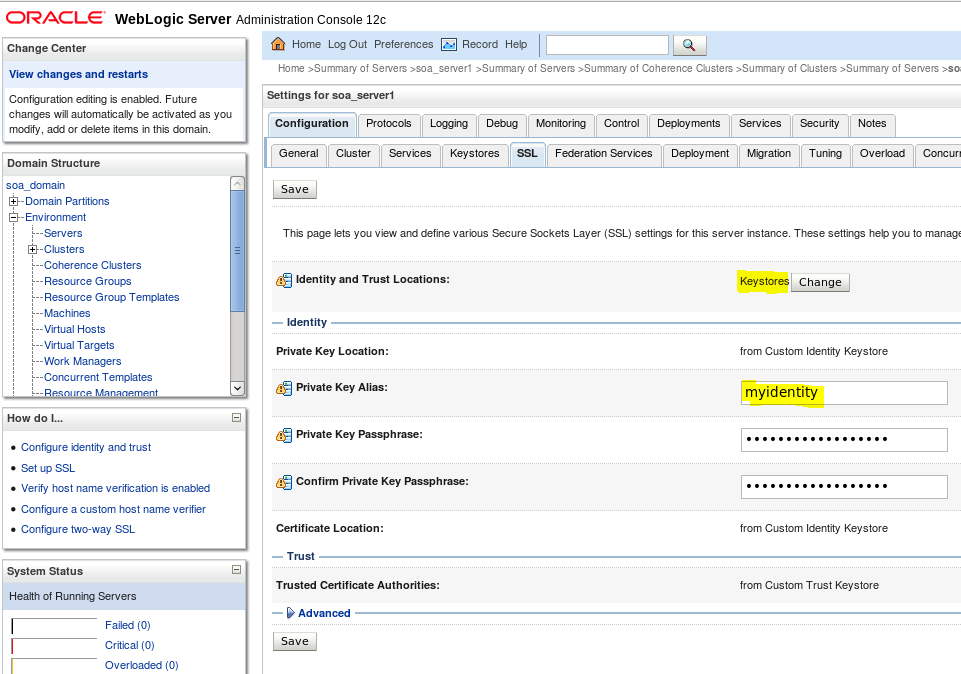This screenshot has height=674, width=961.
Task: Expand the Advanced section
Action: click(x=291, y=613)
